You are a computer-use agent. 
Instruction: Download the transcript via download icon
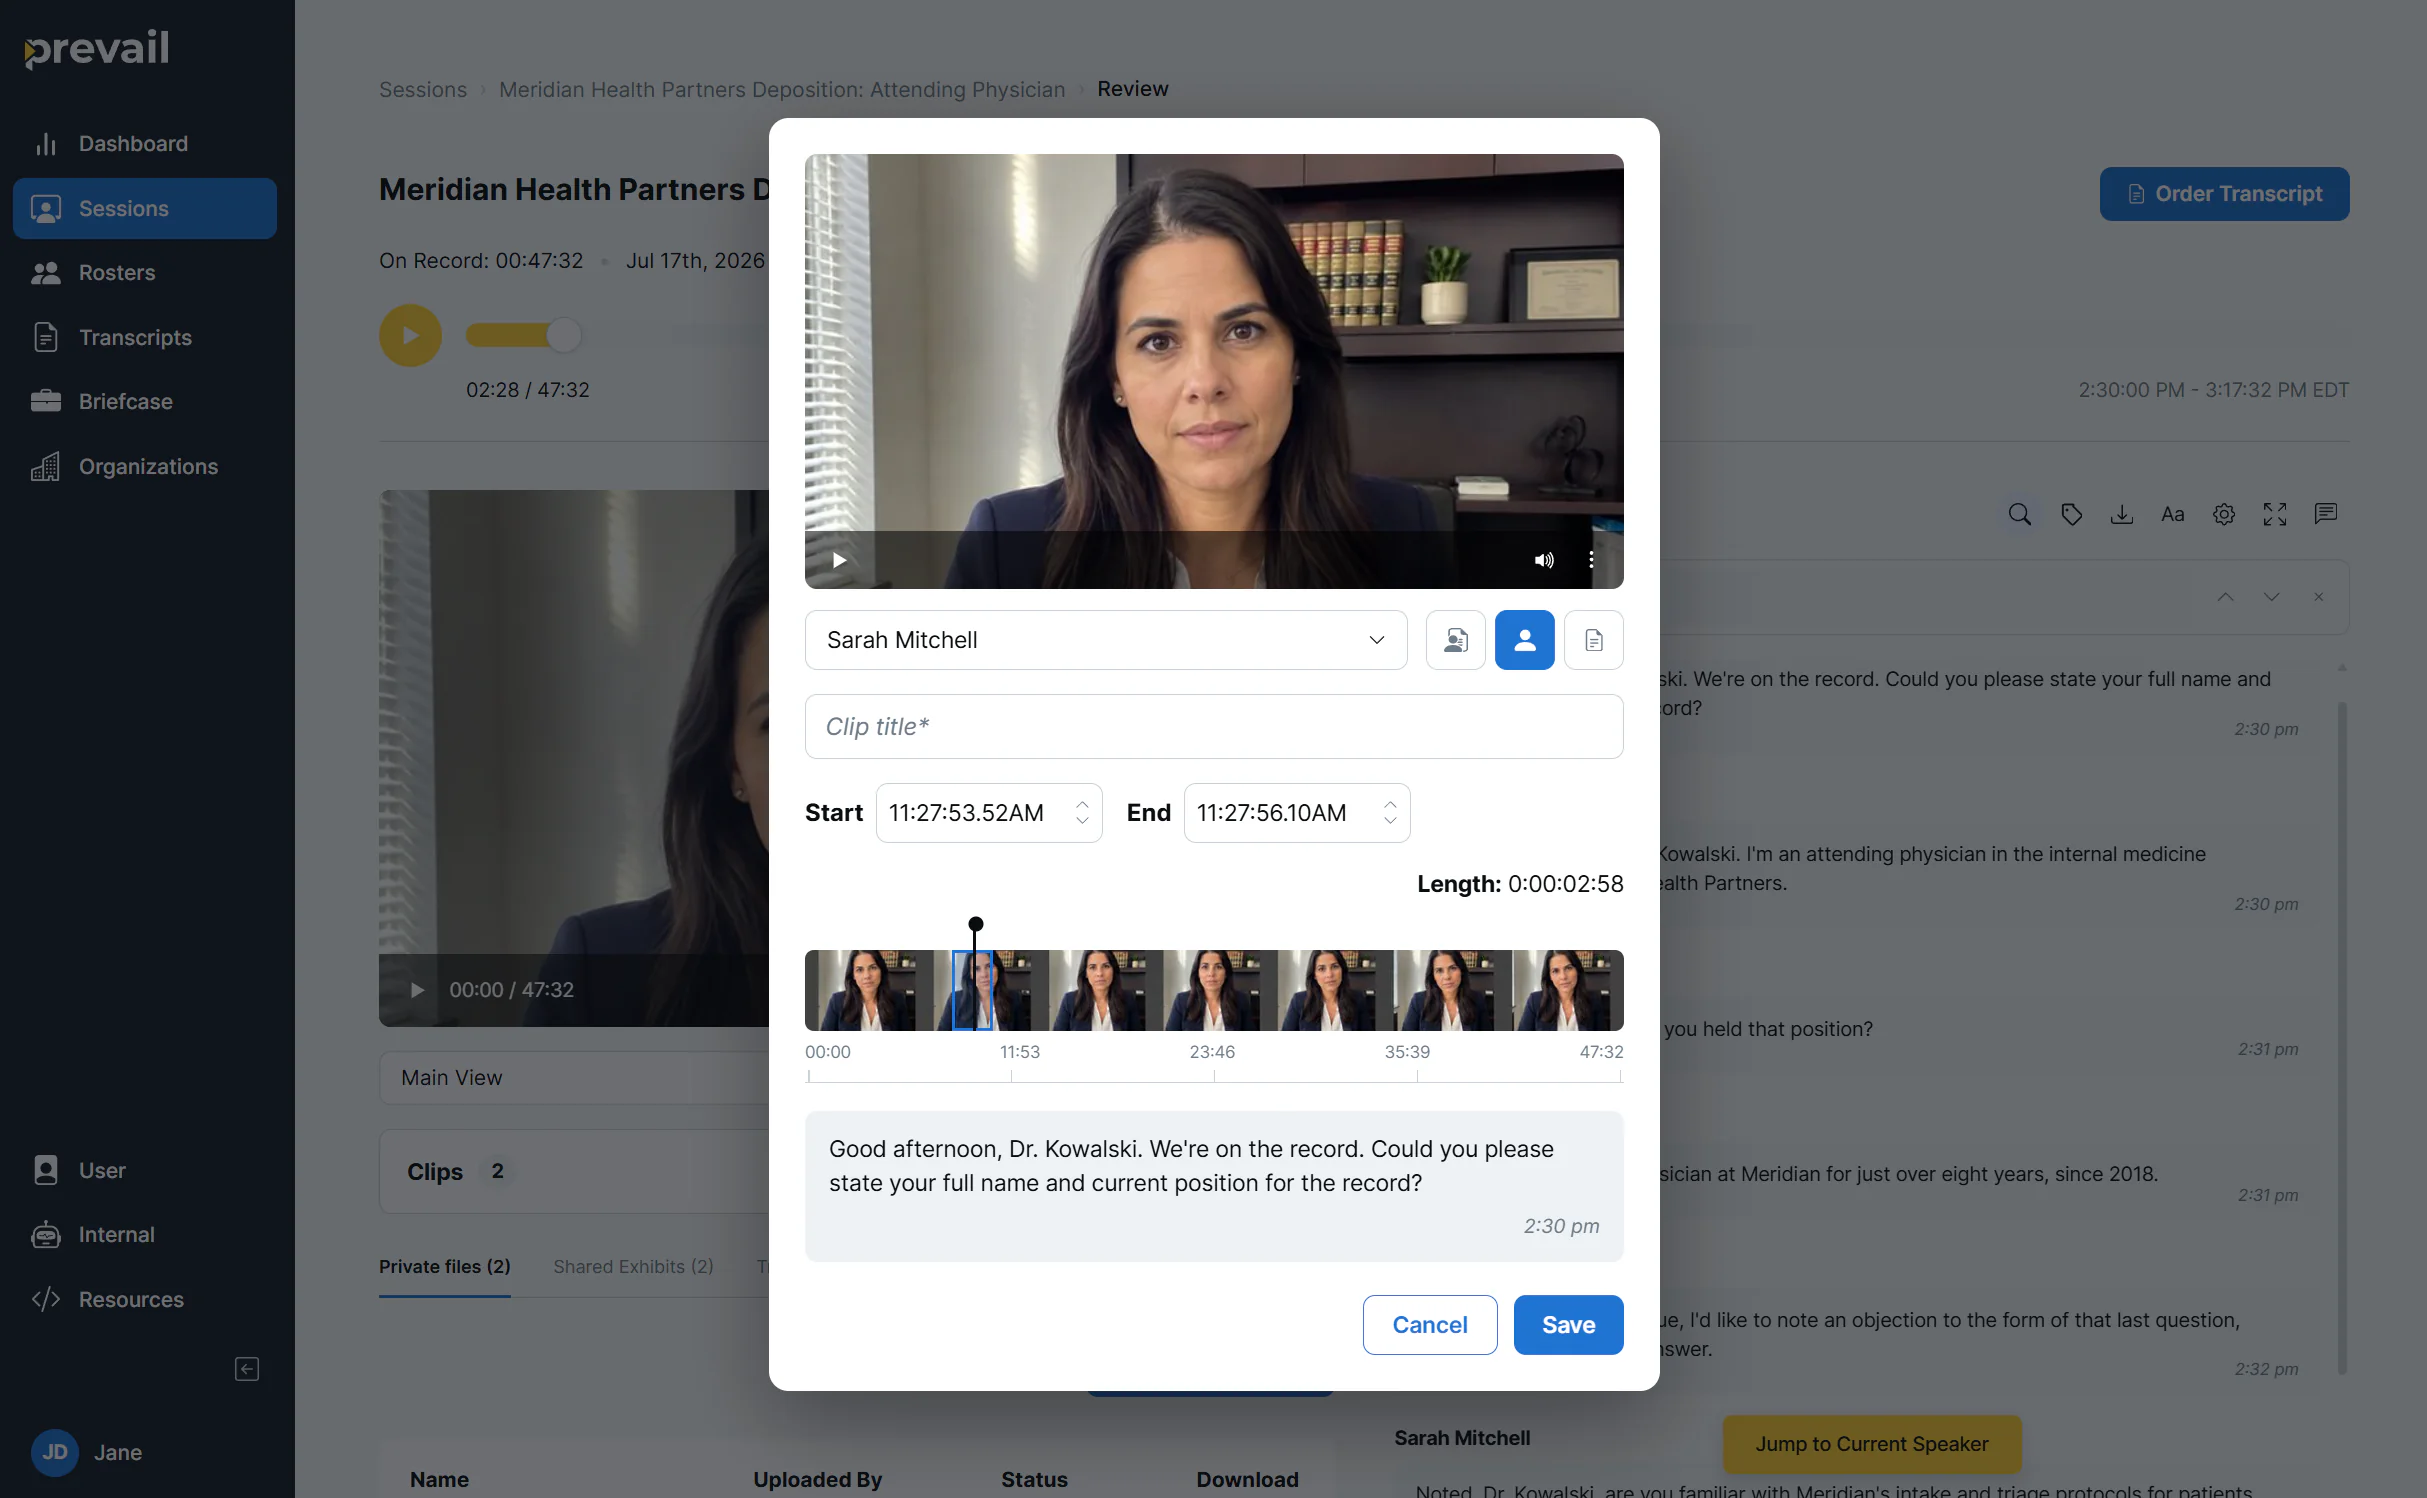(2122, 514)
